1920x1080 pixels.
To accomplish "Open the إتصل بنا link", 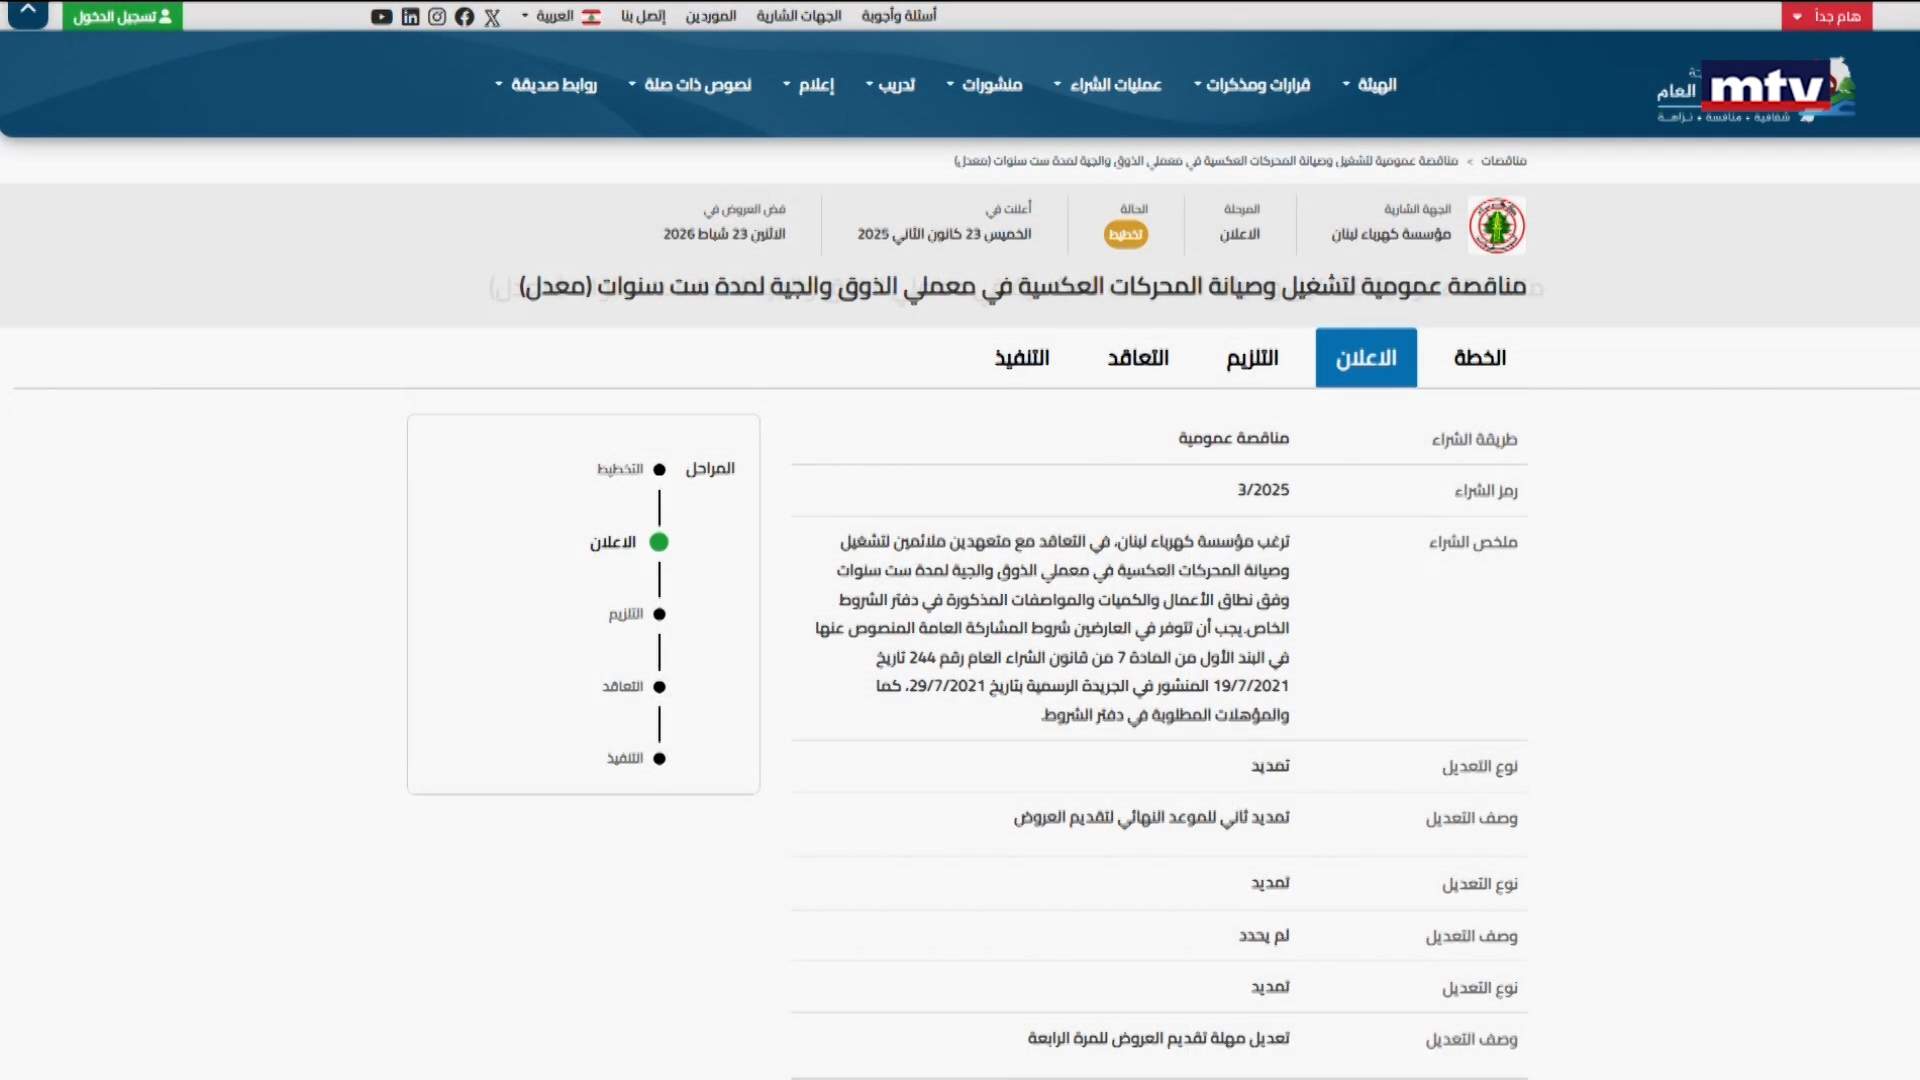I will 645,16.
